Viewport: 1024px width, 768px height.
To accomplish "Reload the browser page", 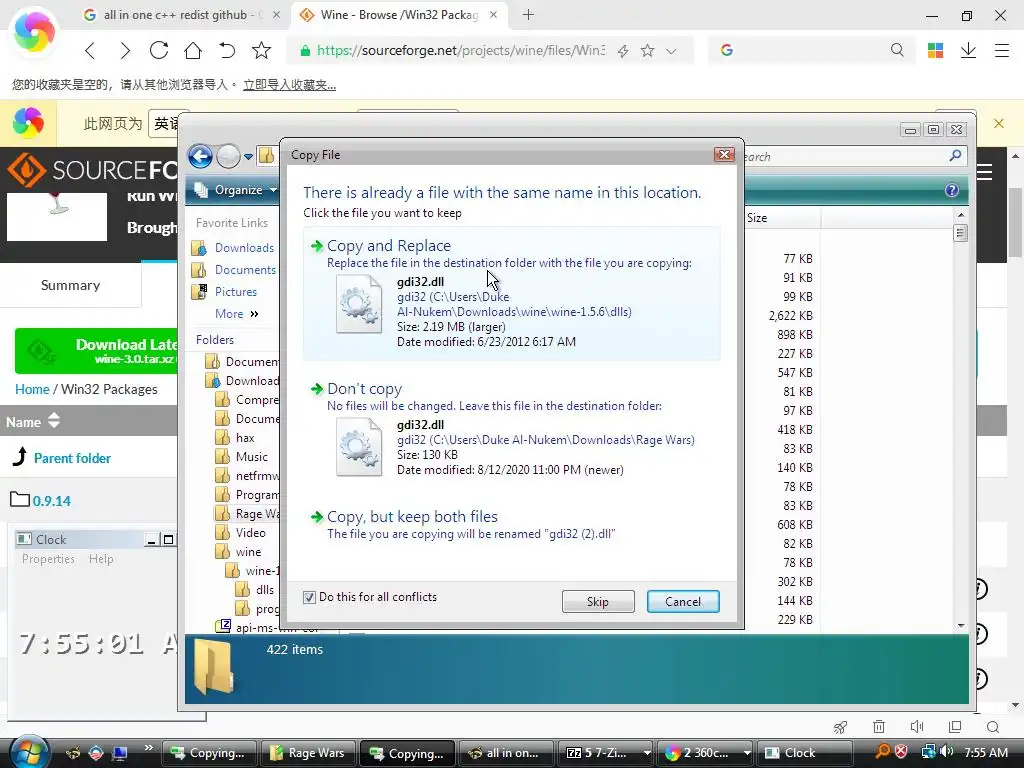I will tap(159, 50).
